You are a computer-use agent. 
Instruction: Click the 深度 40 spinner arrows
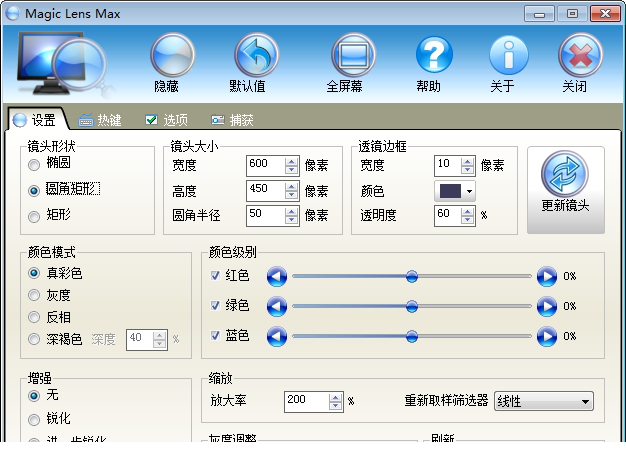click(x=160, y=340)
